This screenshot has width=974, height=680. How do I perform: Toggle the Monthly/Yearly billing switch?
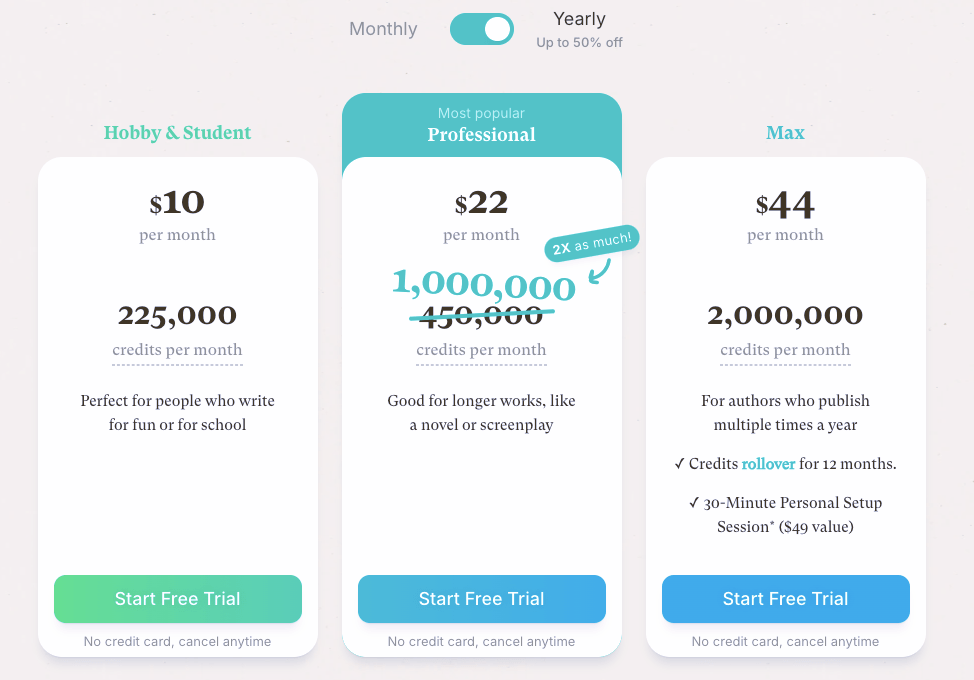[482, 29]
